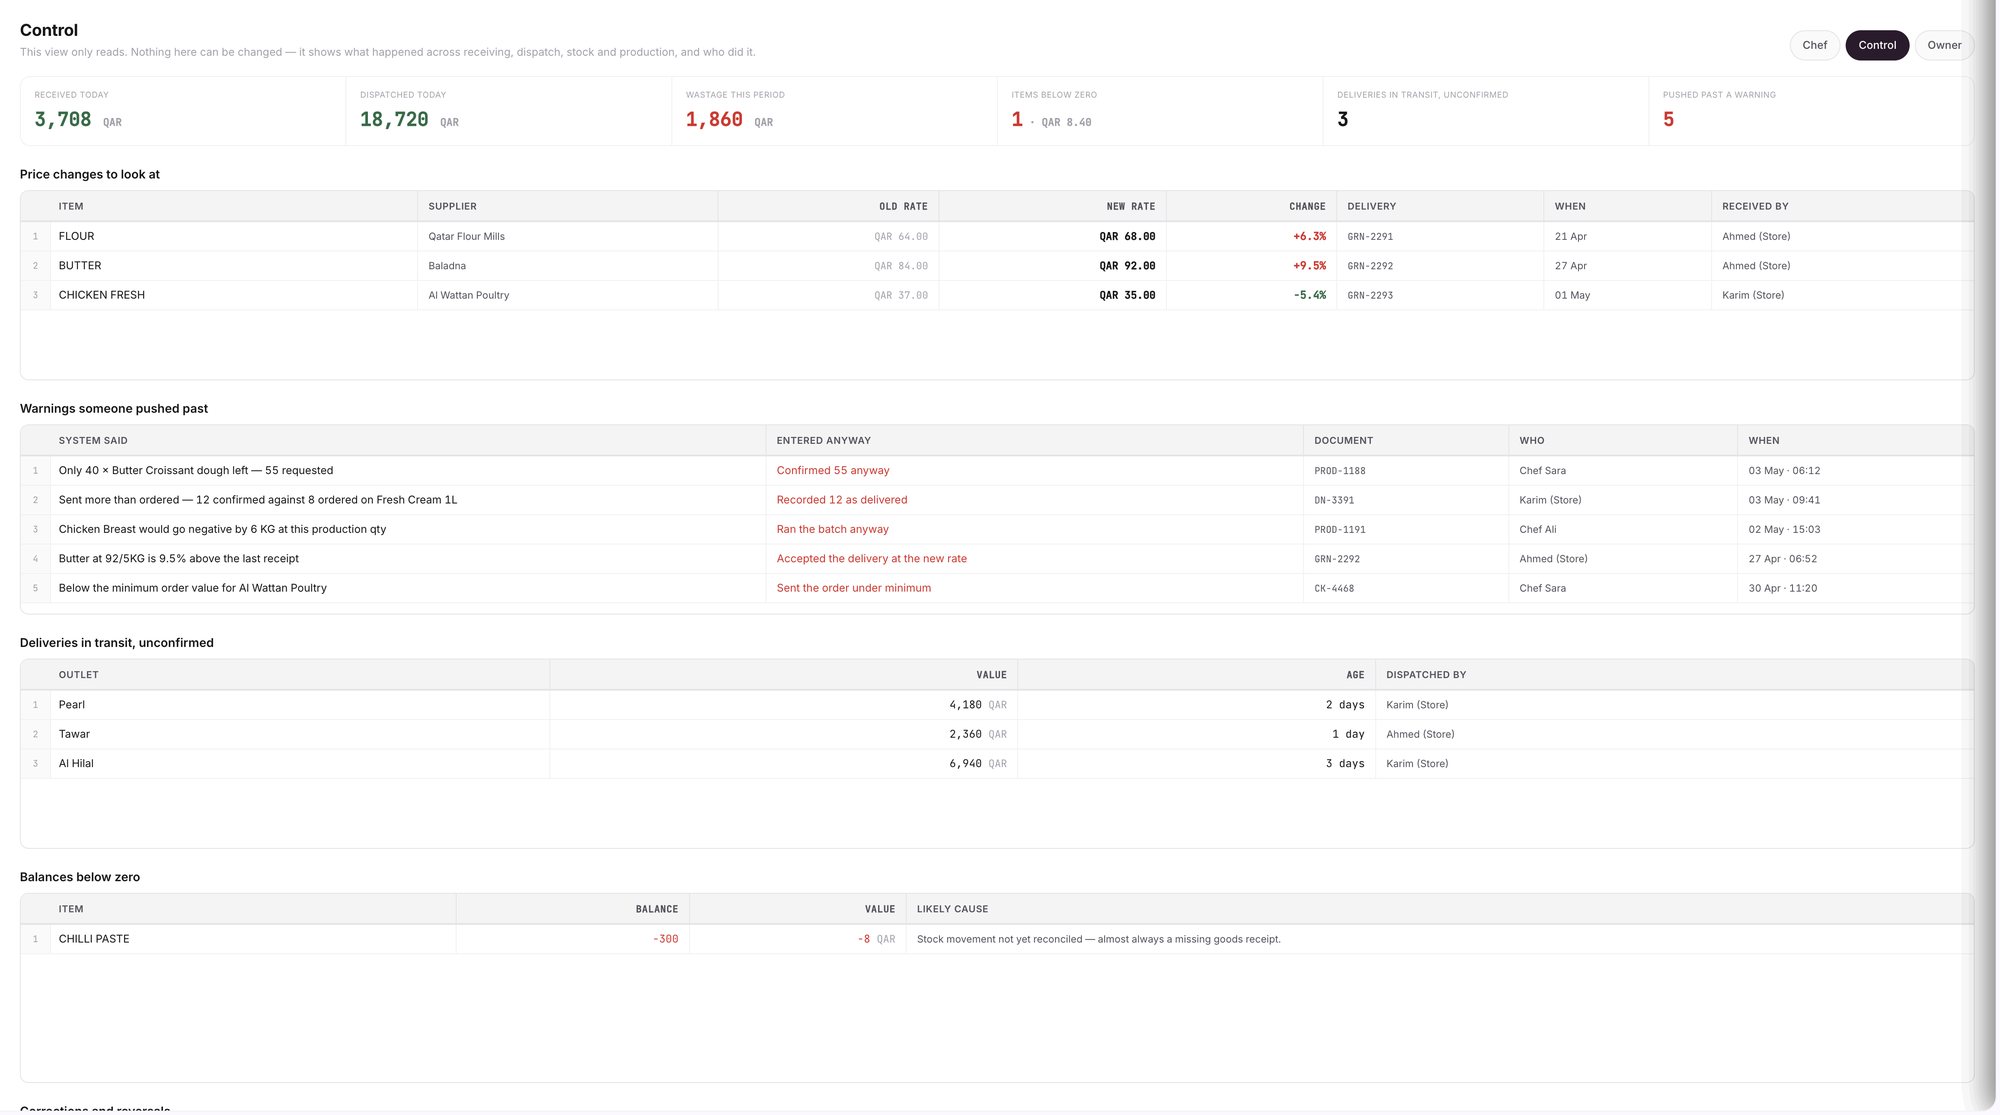Switch to the Chef view tab

tap(1814, 45)
